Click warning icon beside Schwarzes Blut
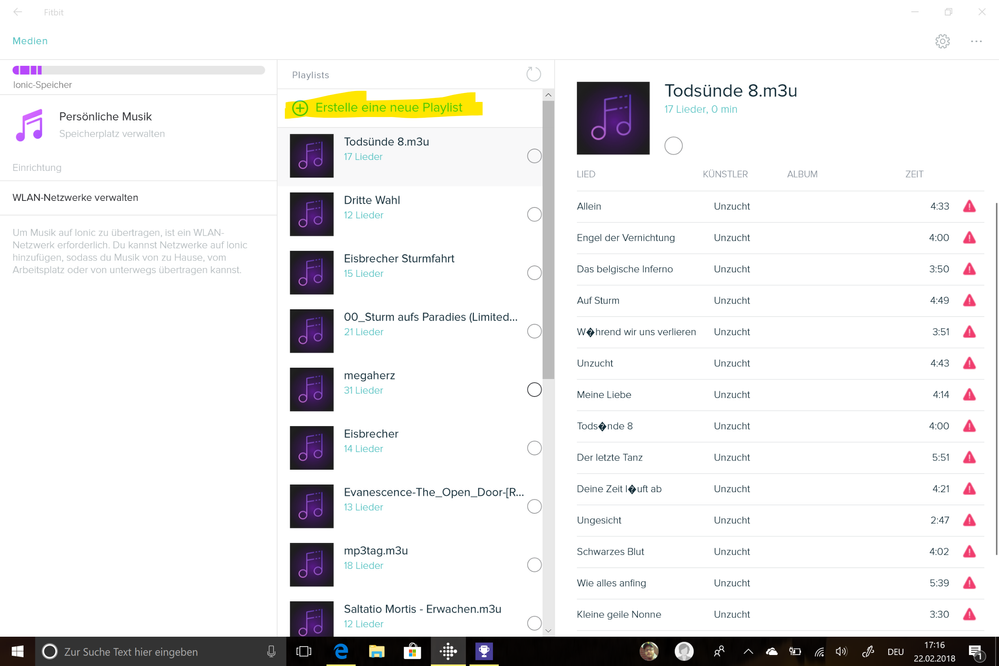The width and height of the screenshot is (999, 666). click(969, 551)
